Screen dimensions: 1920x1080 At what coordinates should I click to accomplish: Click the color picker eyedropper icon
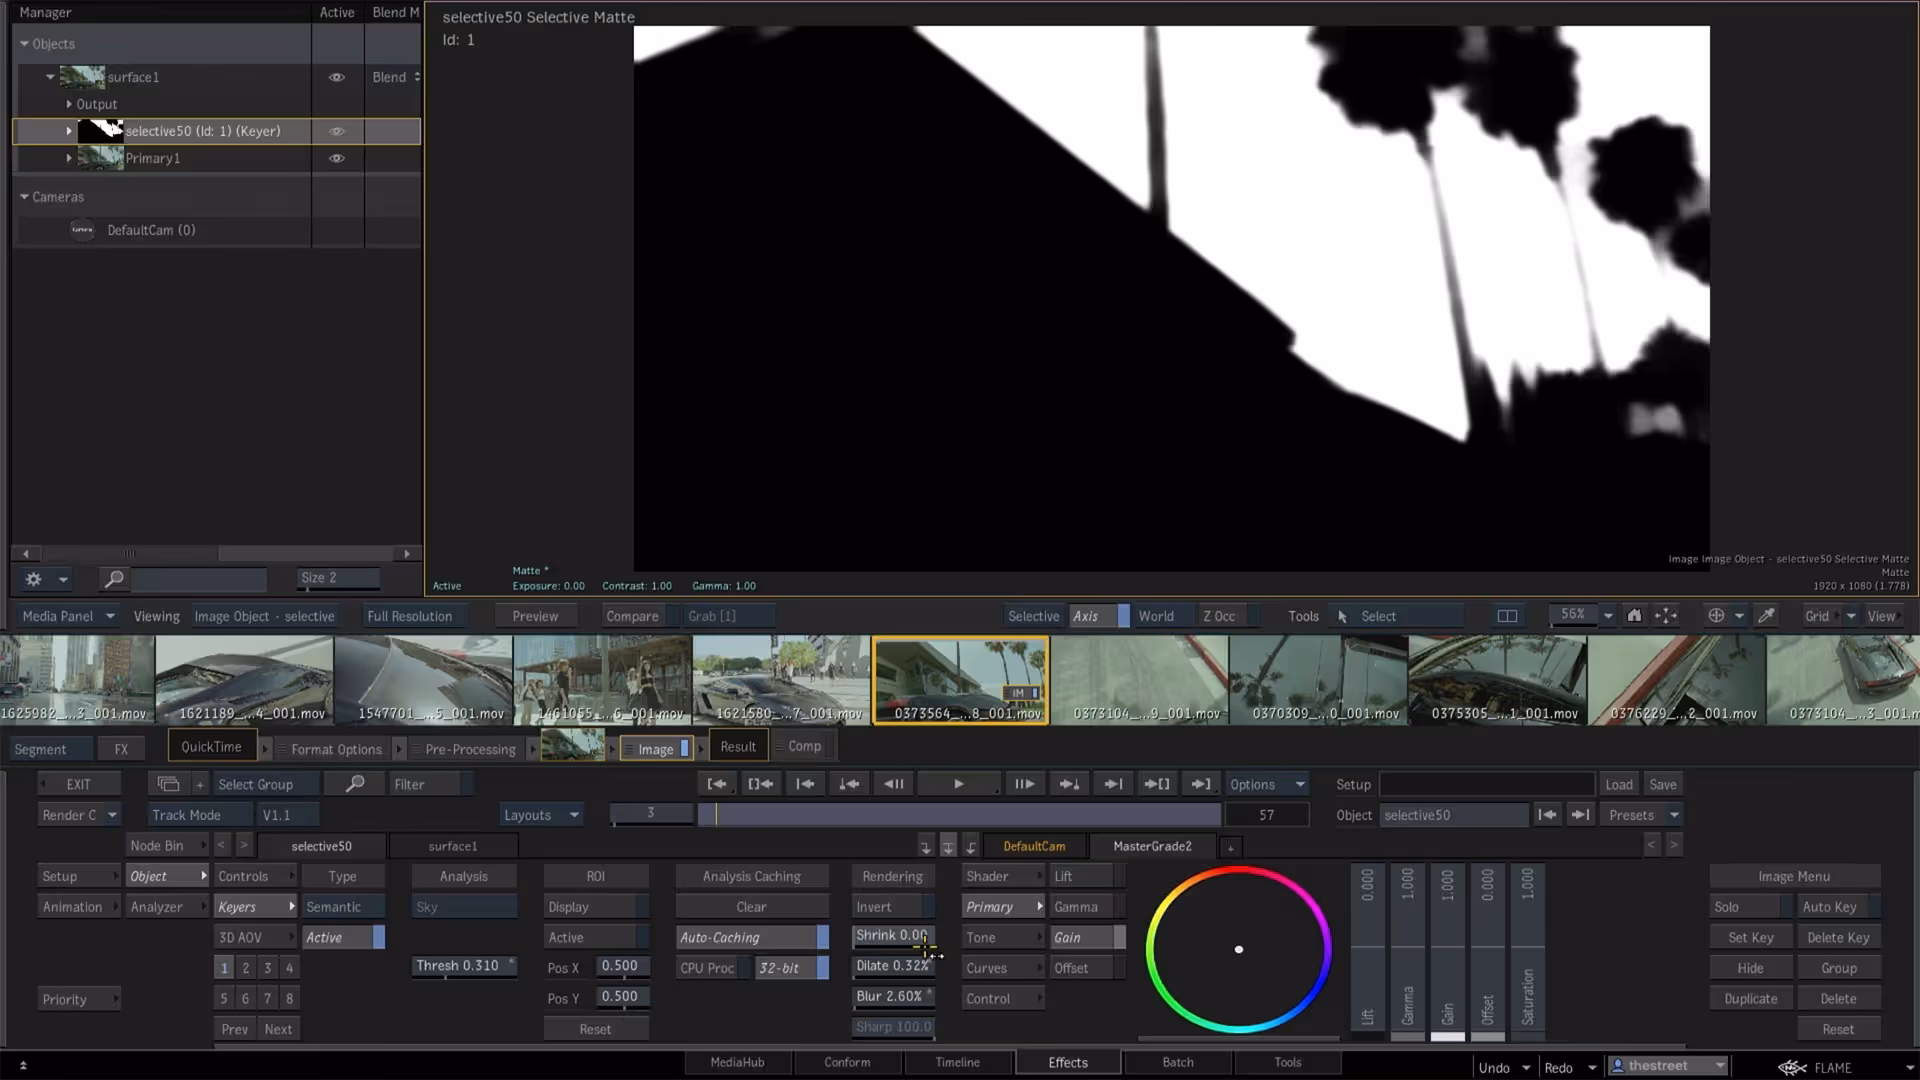(x=1767, y=616)
